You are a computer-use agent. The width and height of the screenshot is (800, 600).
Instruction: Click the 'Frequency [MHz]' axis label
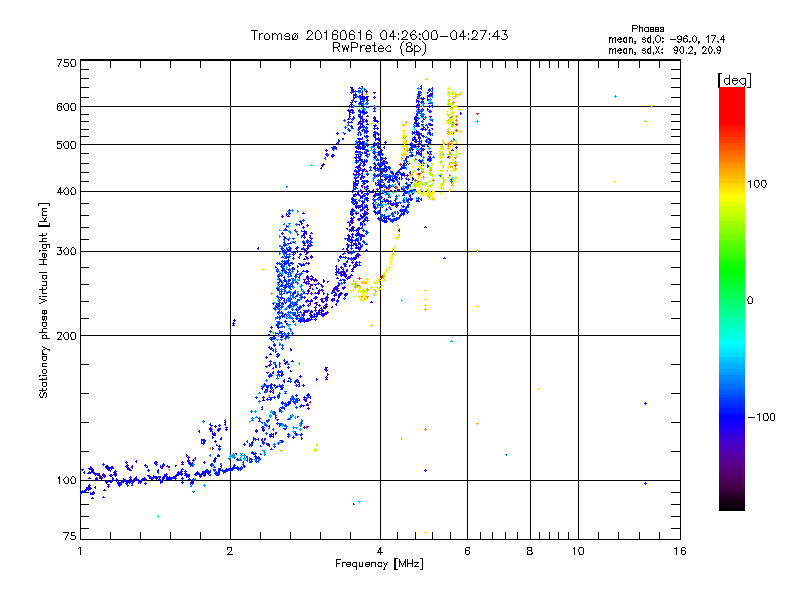coord(379,564)
